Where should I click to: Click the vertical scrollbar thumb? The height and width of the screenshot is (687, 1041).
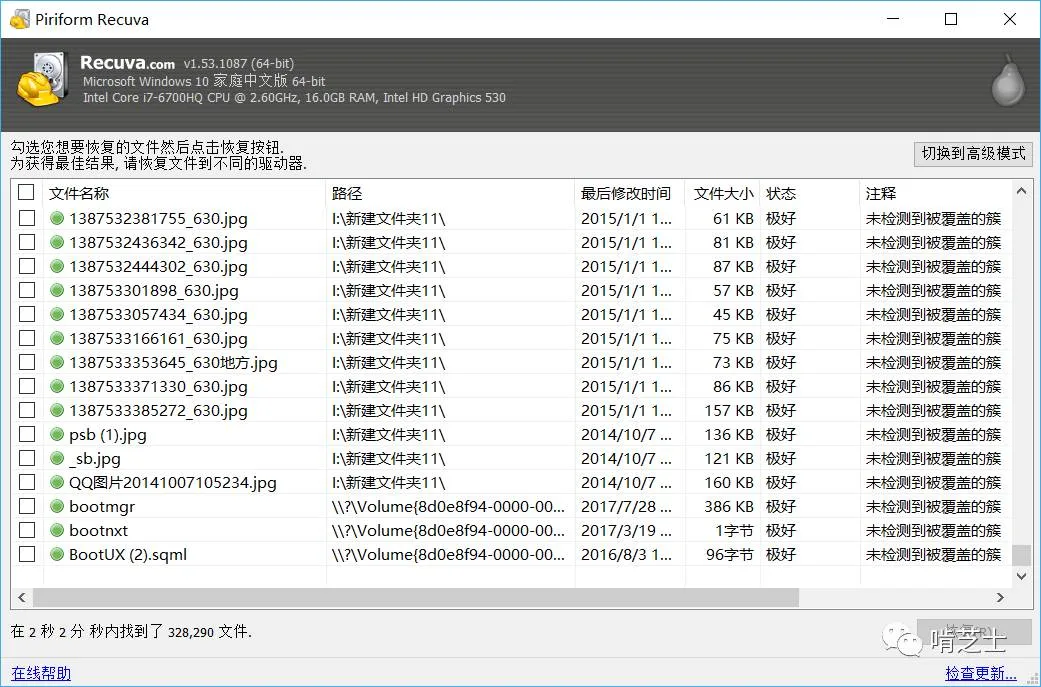coord(1022,555)
